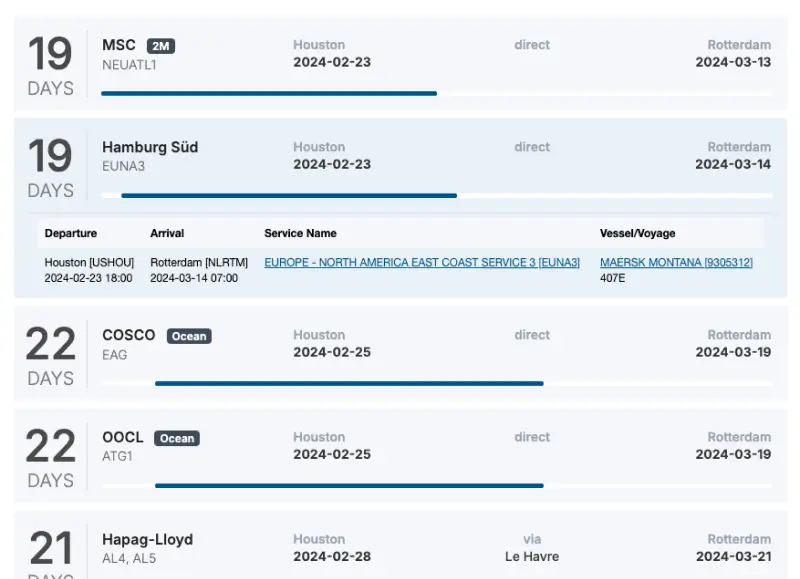800x579 pixels.
Task: Select OOCL departure date 2024-02-25
Action: click(332, 454)
